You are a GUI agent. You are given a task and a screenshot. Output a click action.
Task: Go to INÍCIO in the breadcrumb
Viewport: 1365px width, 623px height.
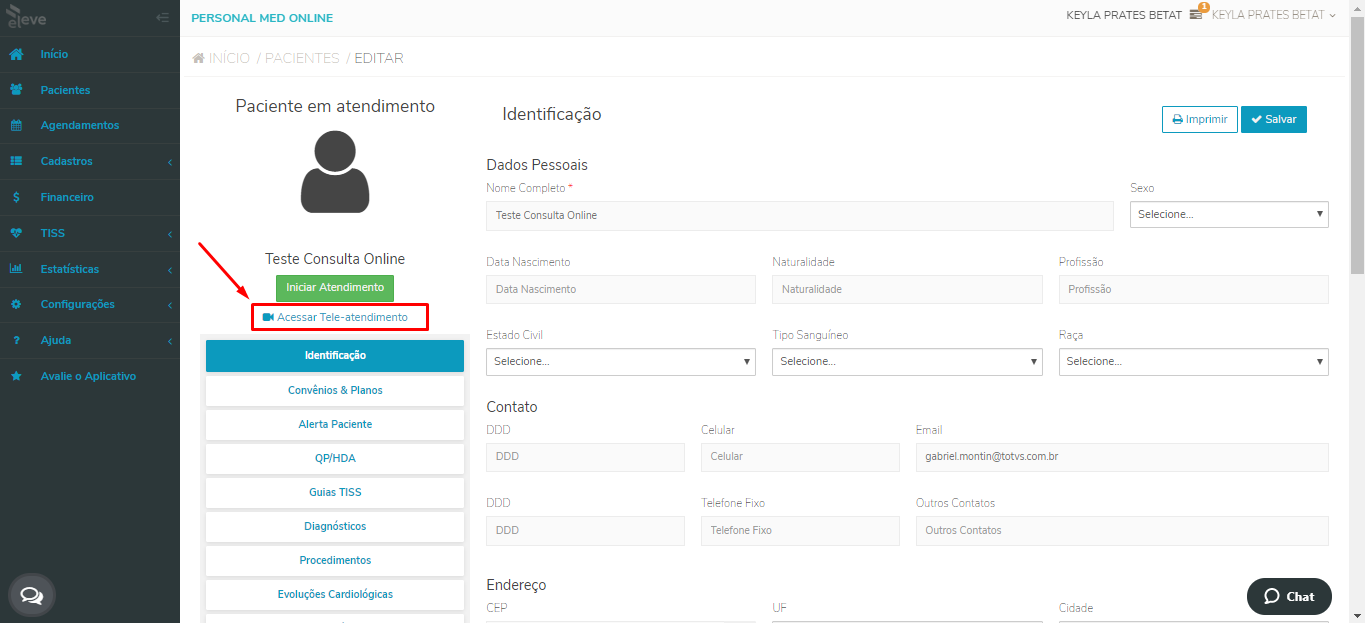point(229,58)
